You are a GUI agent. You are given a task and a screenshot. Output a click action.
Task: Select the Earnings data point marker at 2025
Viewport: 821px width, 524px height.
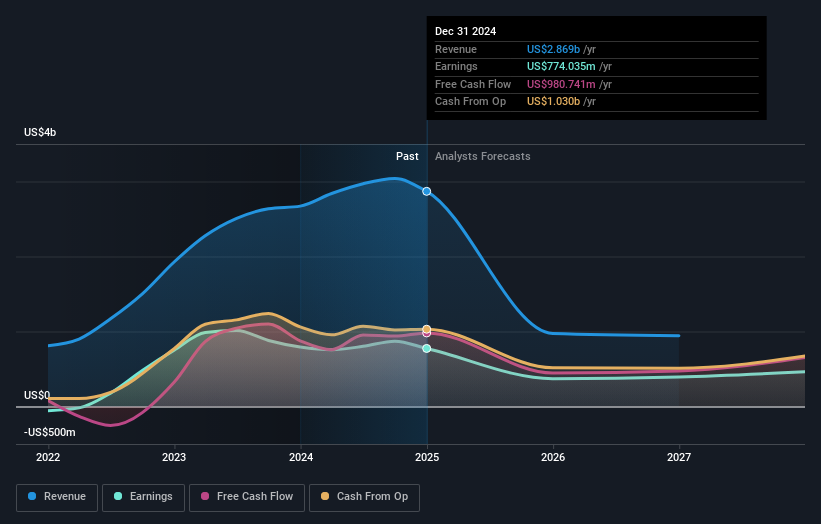[x=427, y=349]
